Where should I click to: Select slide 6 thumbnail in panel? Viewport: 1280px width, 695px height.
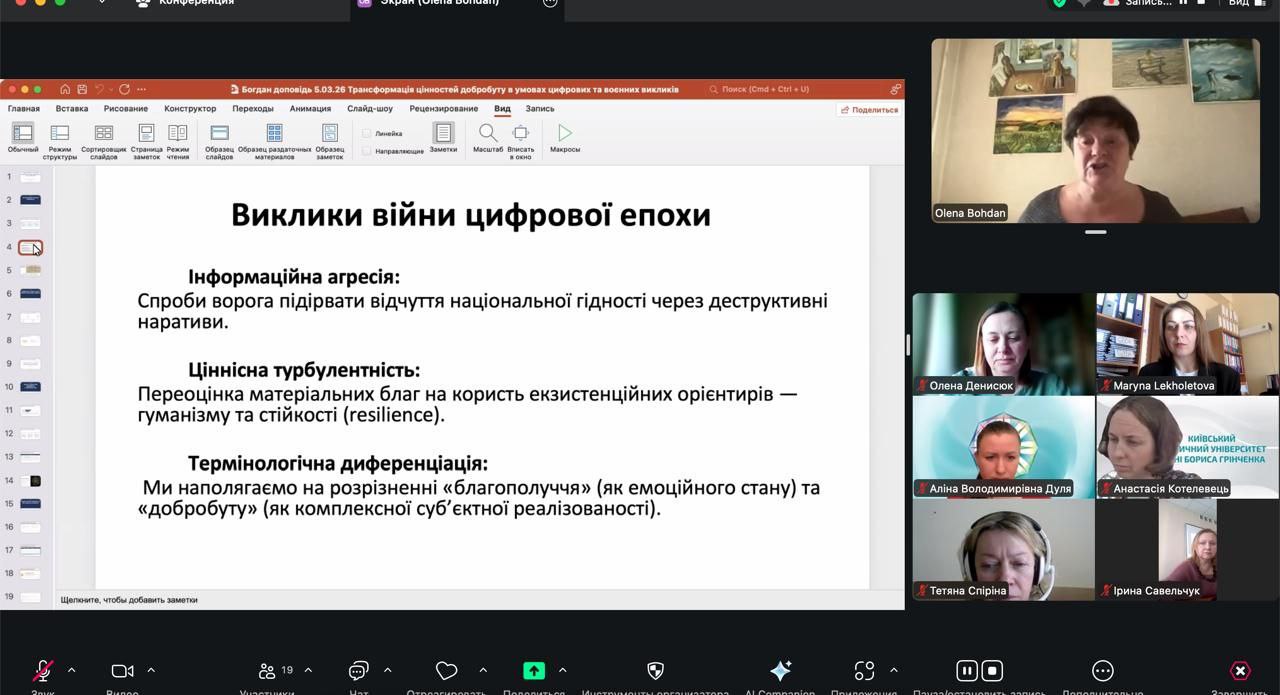click(31, 294)
